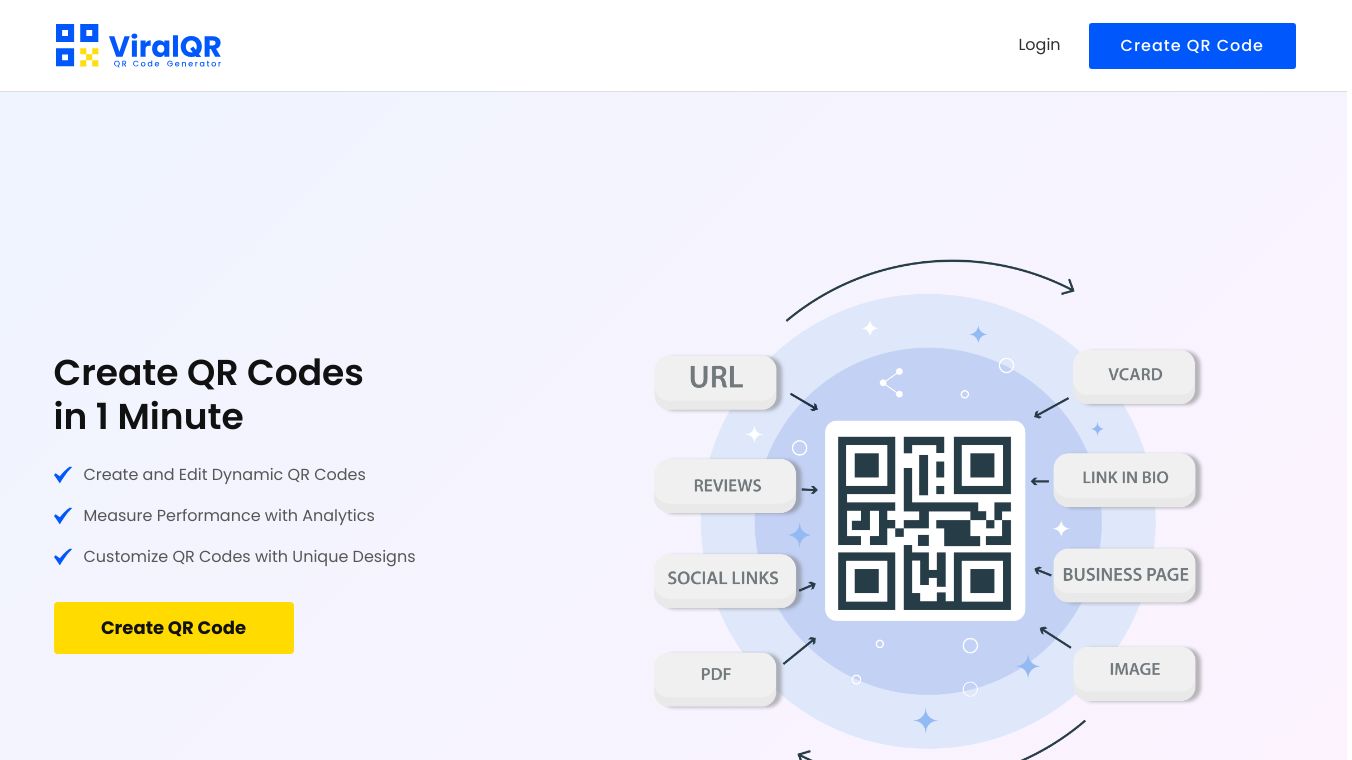The width and height of the screenshot is (1352, 760).
Task: Click the VCARD label in the illustration
Action: point(1135,375)
